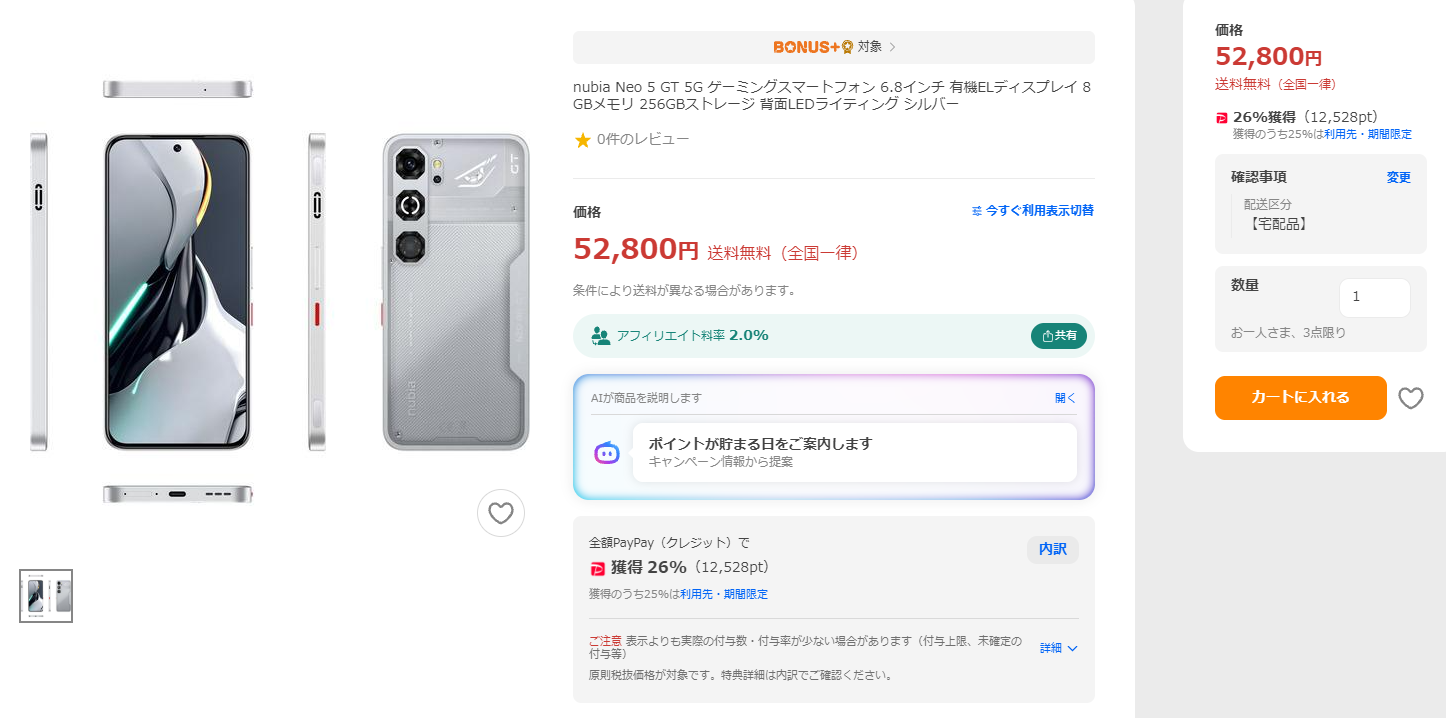Open the BONUS+ 対象 banner arrow
Image resolution: width=1446 pixels, height=718 pixels.
(x=892, y=47)
